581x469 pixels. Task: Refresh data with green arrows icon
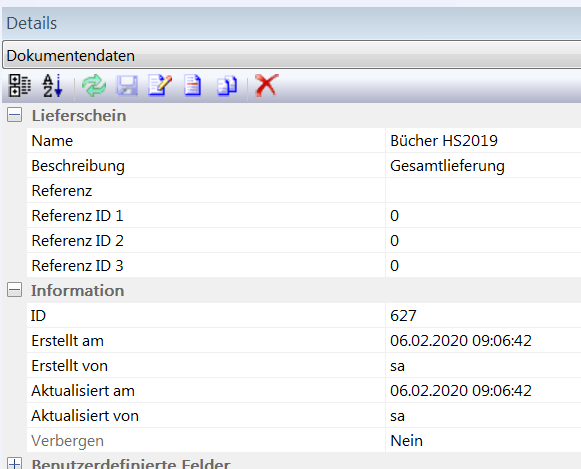coord(94,86)
